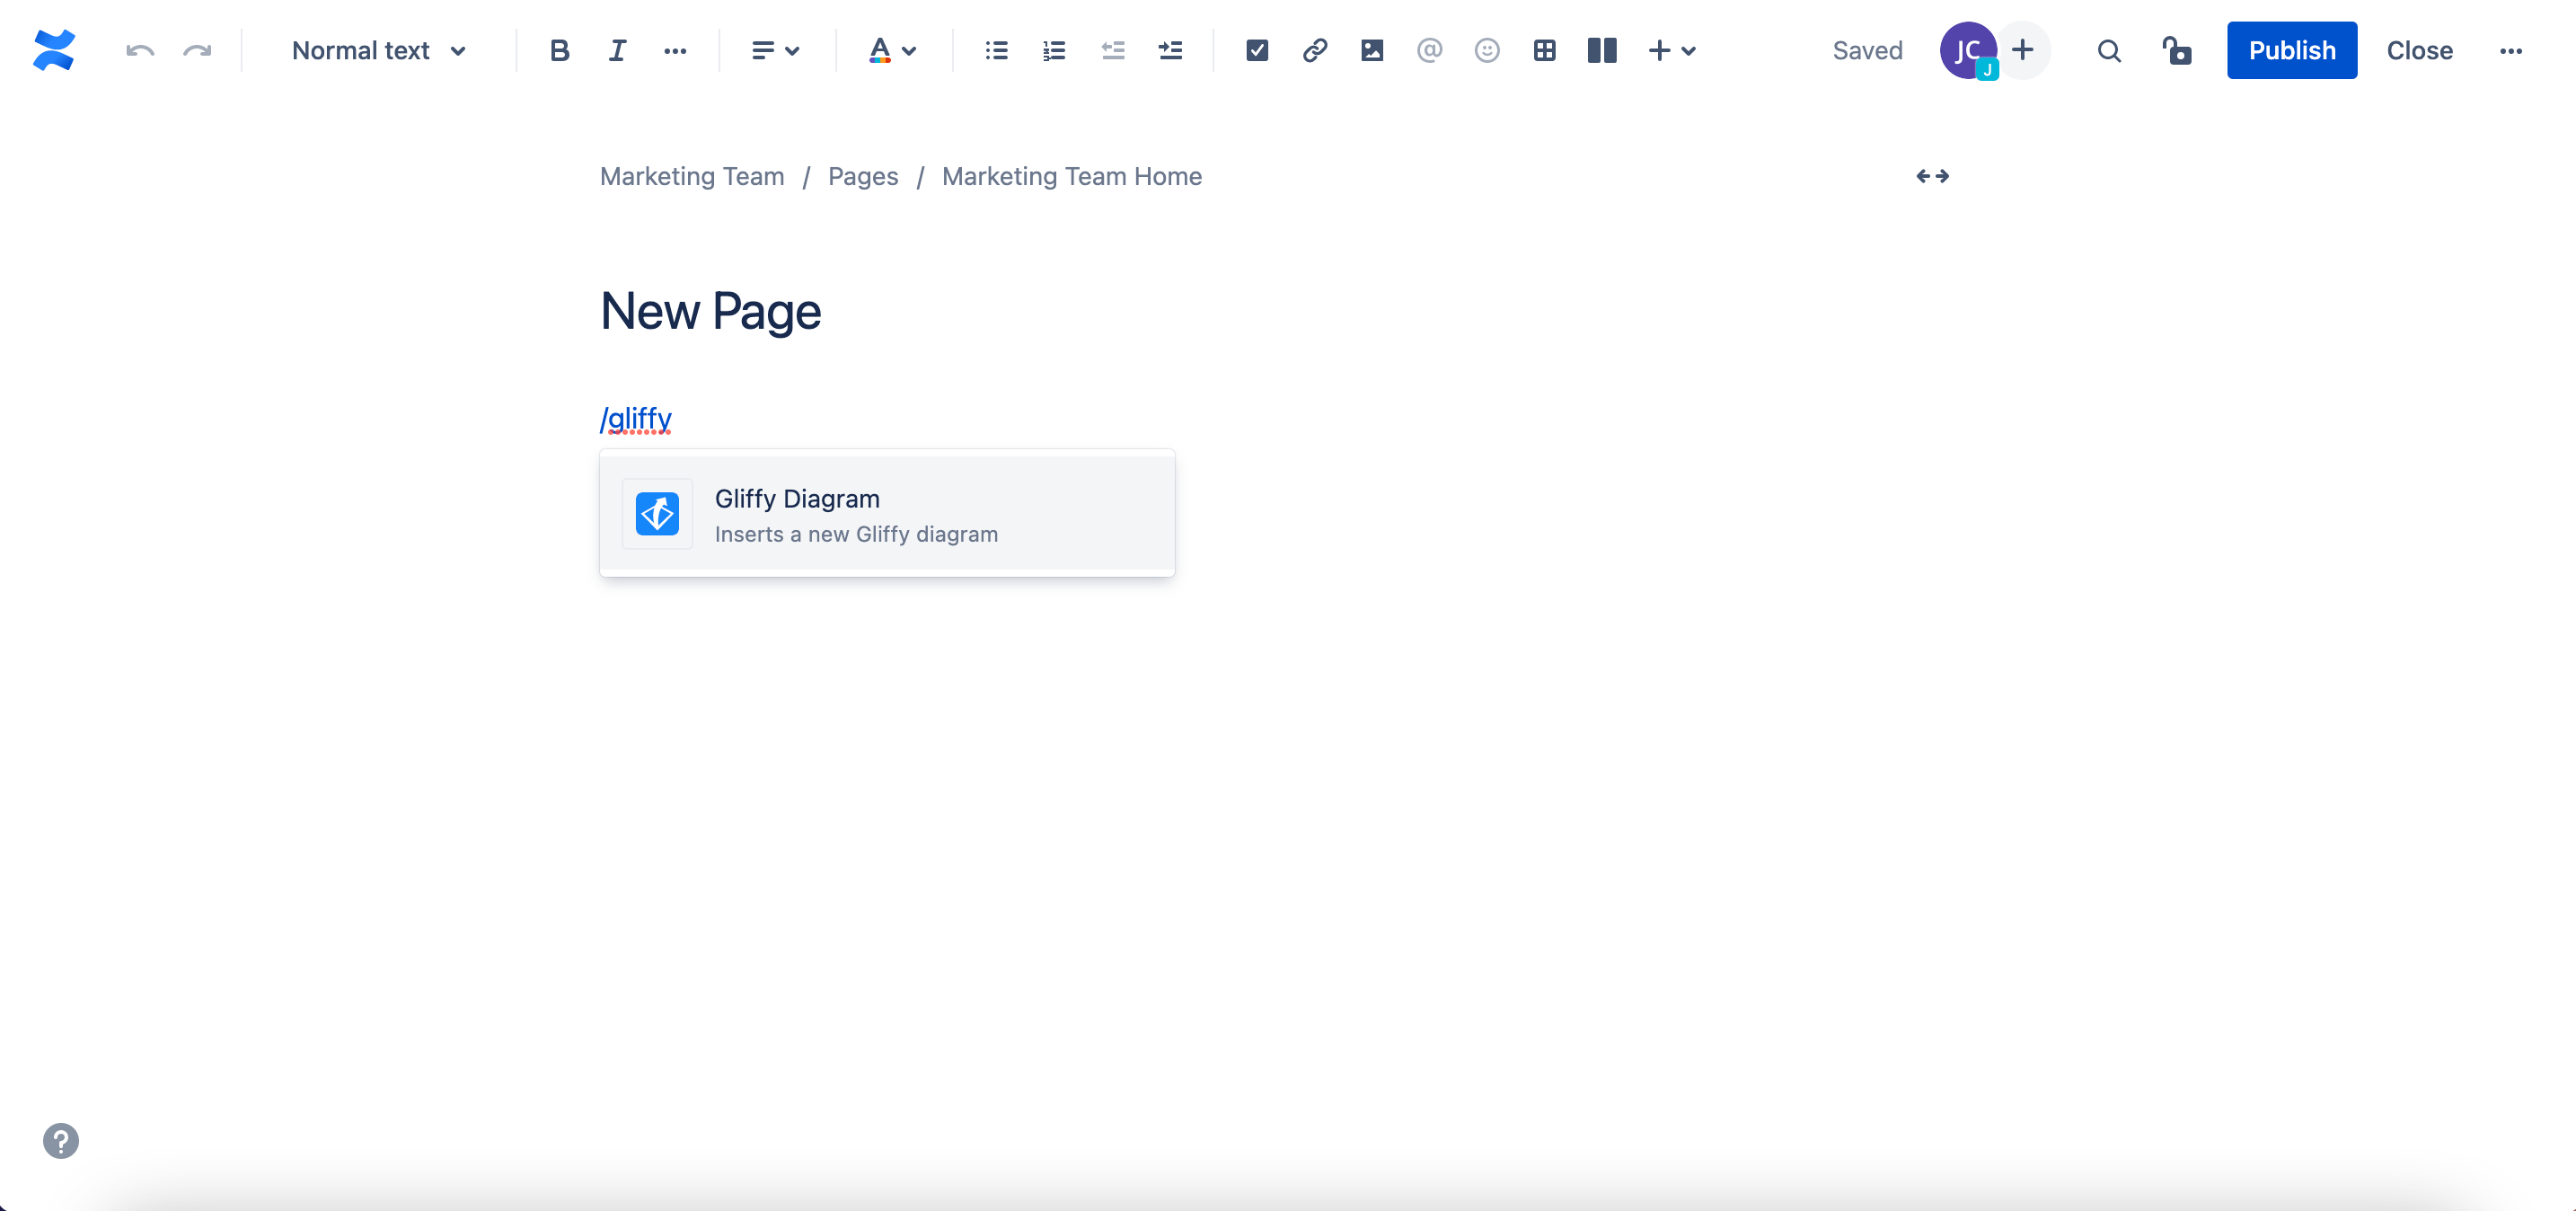Open the Pages breadcrumb link
This screenshot has width=2576, height=1211.
coord(862,176)
